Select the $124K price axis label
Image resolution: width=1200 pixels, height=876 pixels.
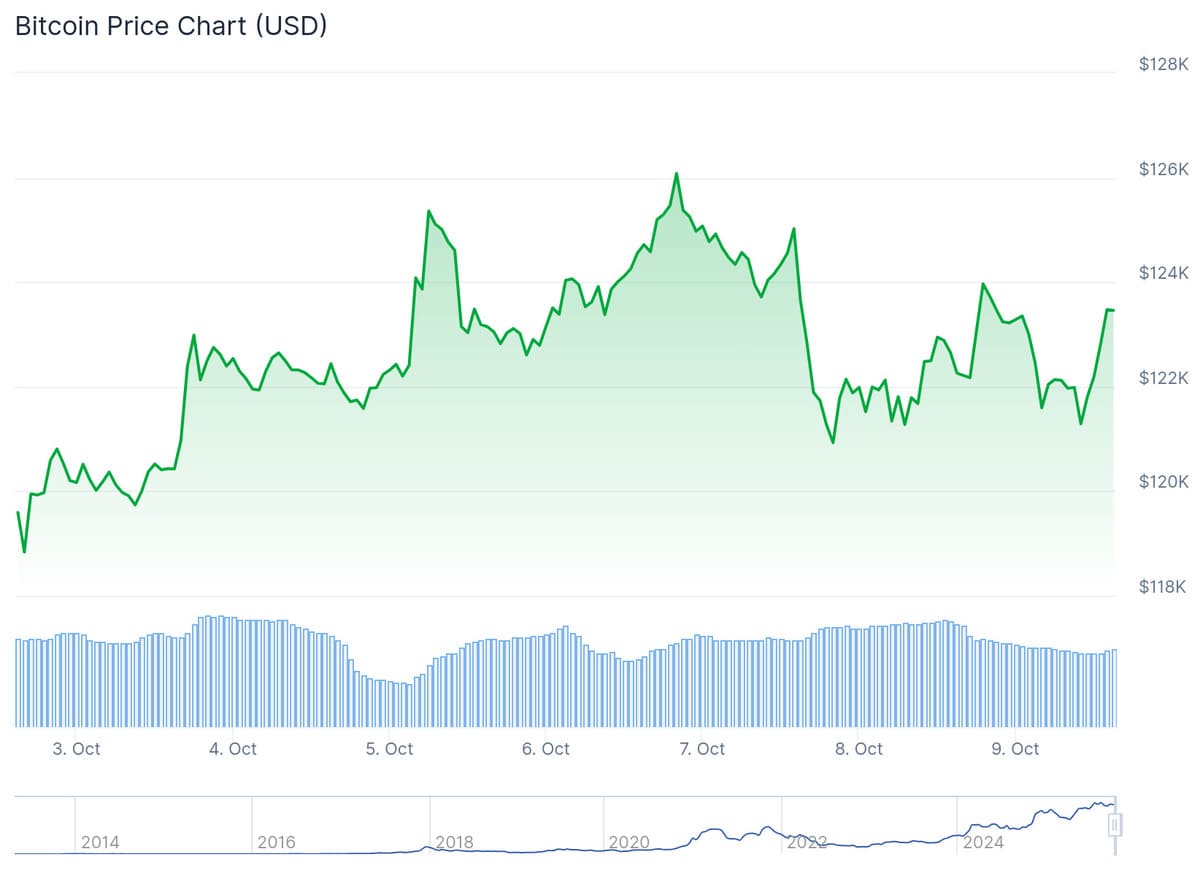coord(1163,273)
